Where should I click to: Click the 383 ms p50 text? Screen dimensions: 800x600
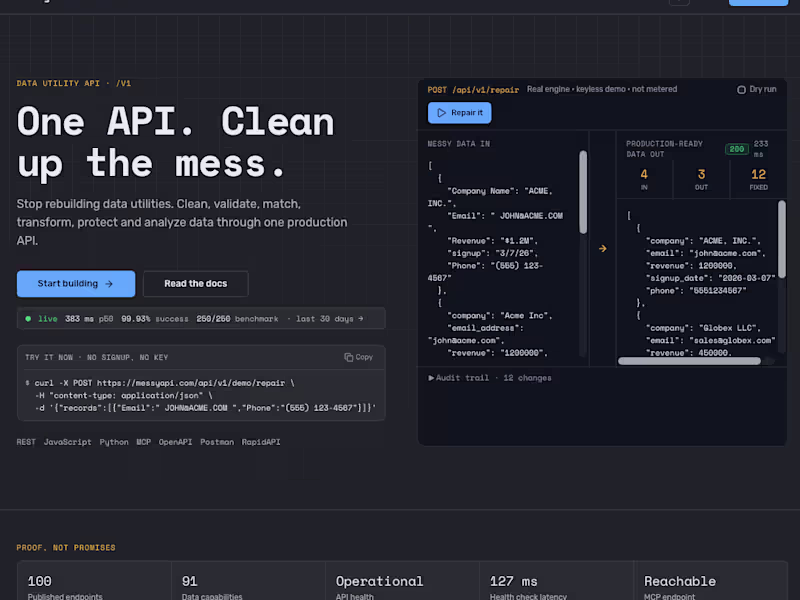point(89,319)
